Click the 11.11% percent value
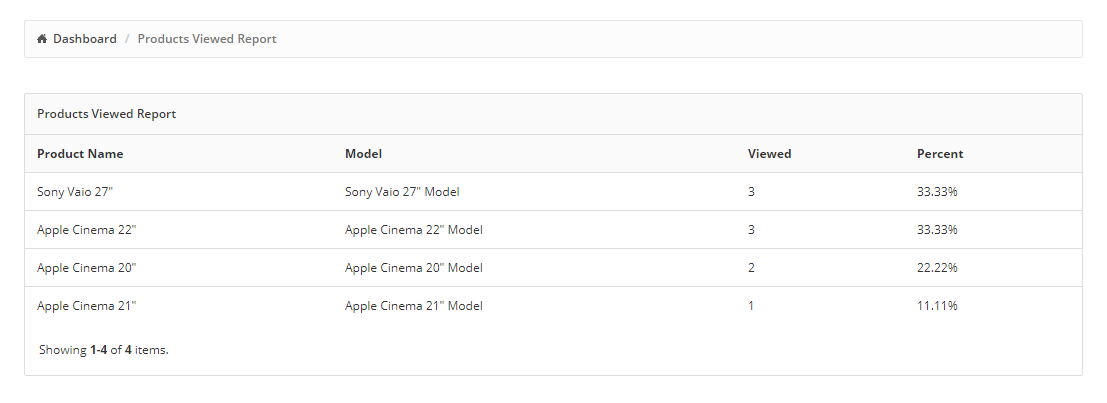 click(x=938, y=306)
